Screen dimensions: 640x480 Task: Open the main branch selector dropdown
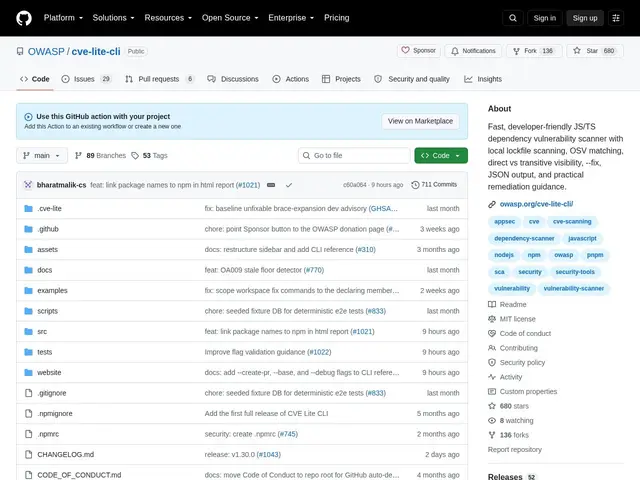pyautogui.click(x=42, y=156)
